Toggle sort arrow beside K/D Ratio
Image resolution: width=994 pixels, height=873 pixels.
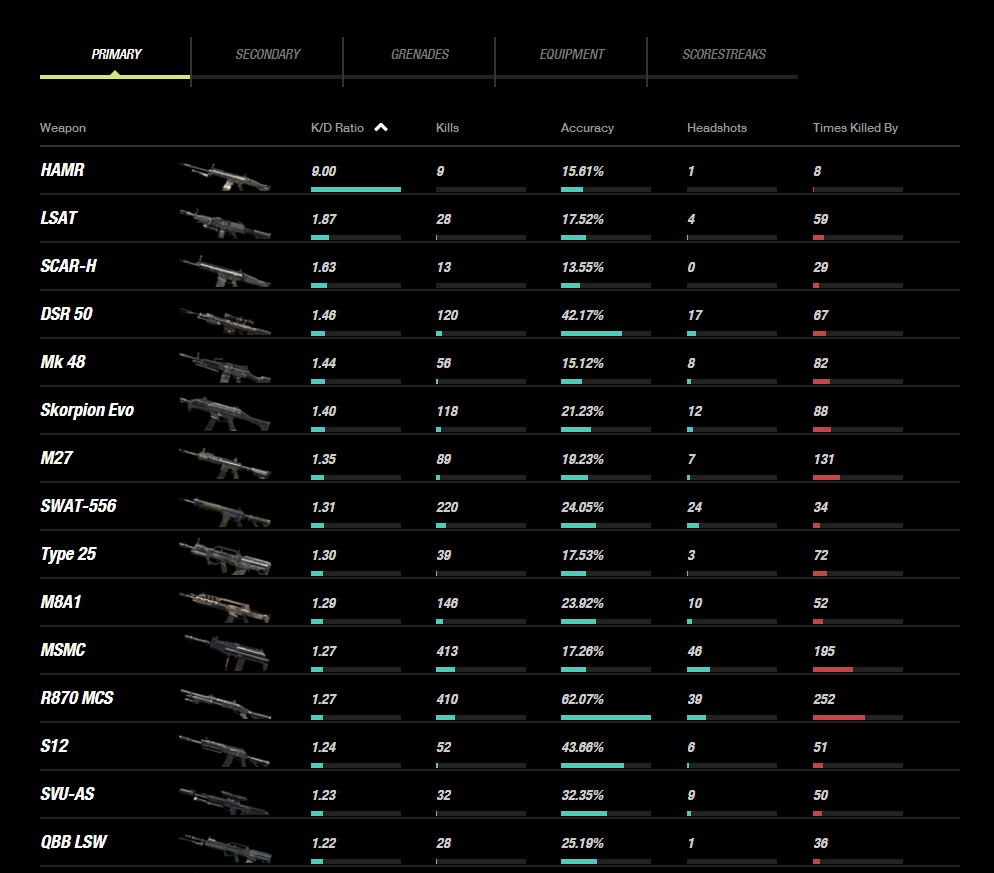(381, 128)
